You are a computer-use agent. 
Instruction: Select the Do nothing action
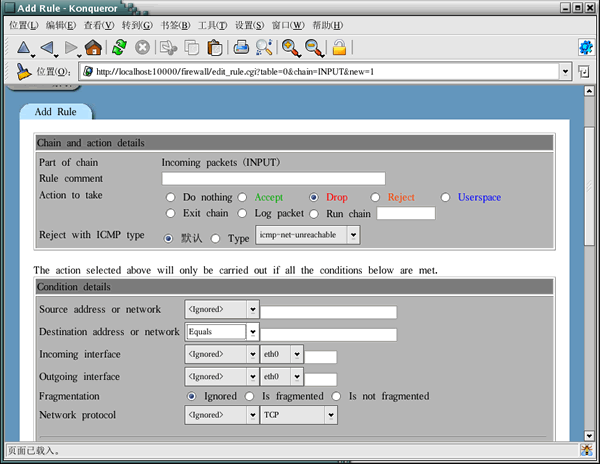[x=171, y=197]
